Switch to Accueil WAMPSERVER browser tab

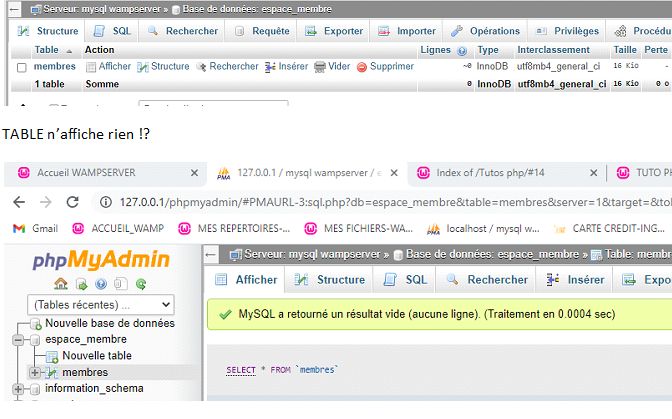click(86, 173)
